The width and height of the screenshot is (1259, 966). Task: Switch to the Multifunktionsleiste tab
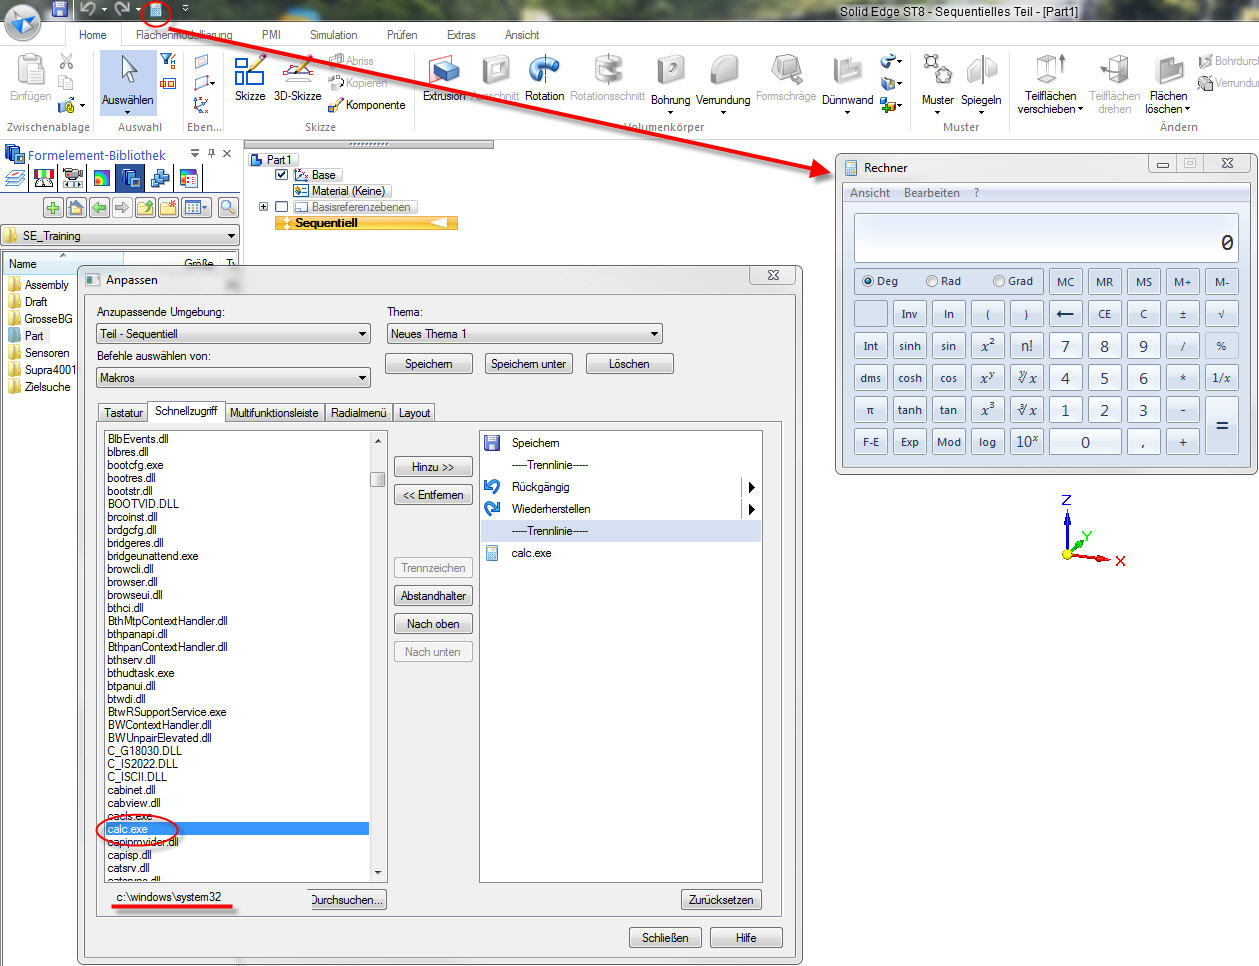coord(274,413)
